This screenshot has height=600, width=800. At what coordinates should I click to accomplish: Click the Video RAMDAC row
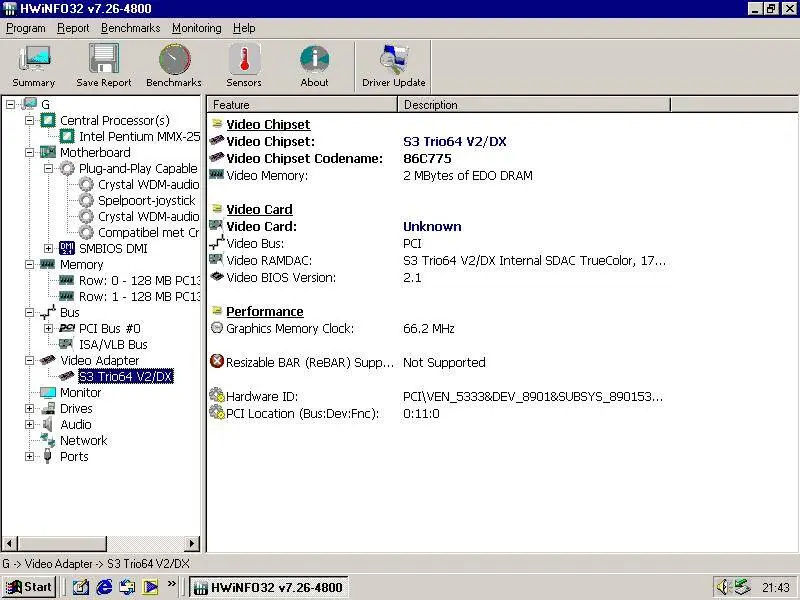click(439, 261)
